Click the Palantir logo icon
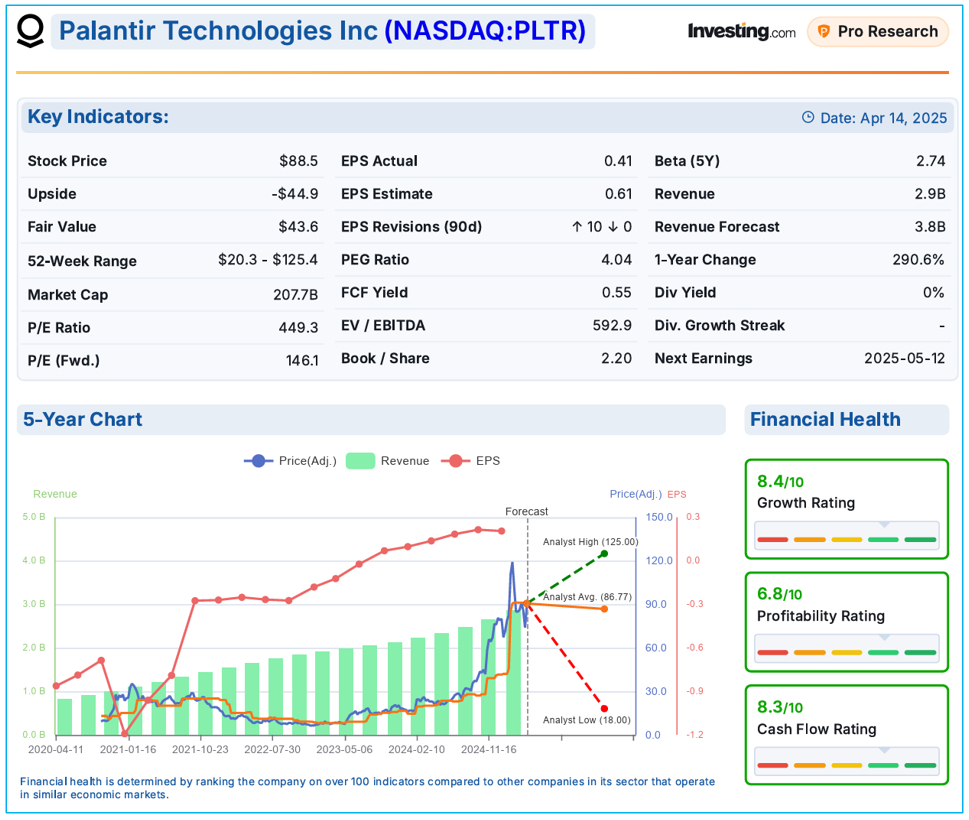This screenshot has width=969, height=820. (x=30, y=31)
